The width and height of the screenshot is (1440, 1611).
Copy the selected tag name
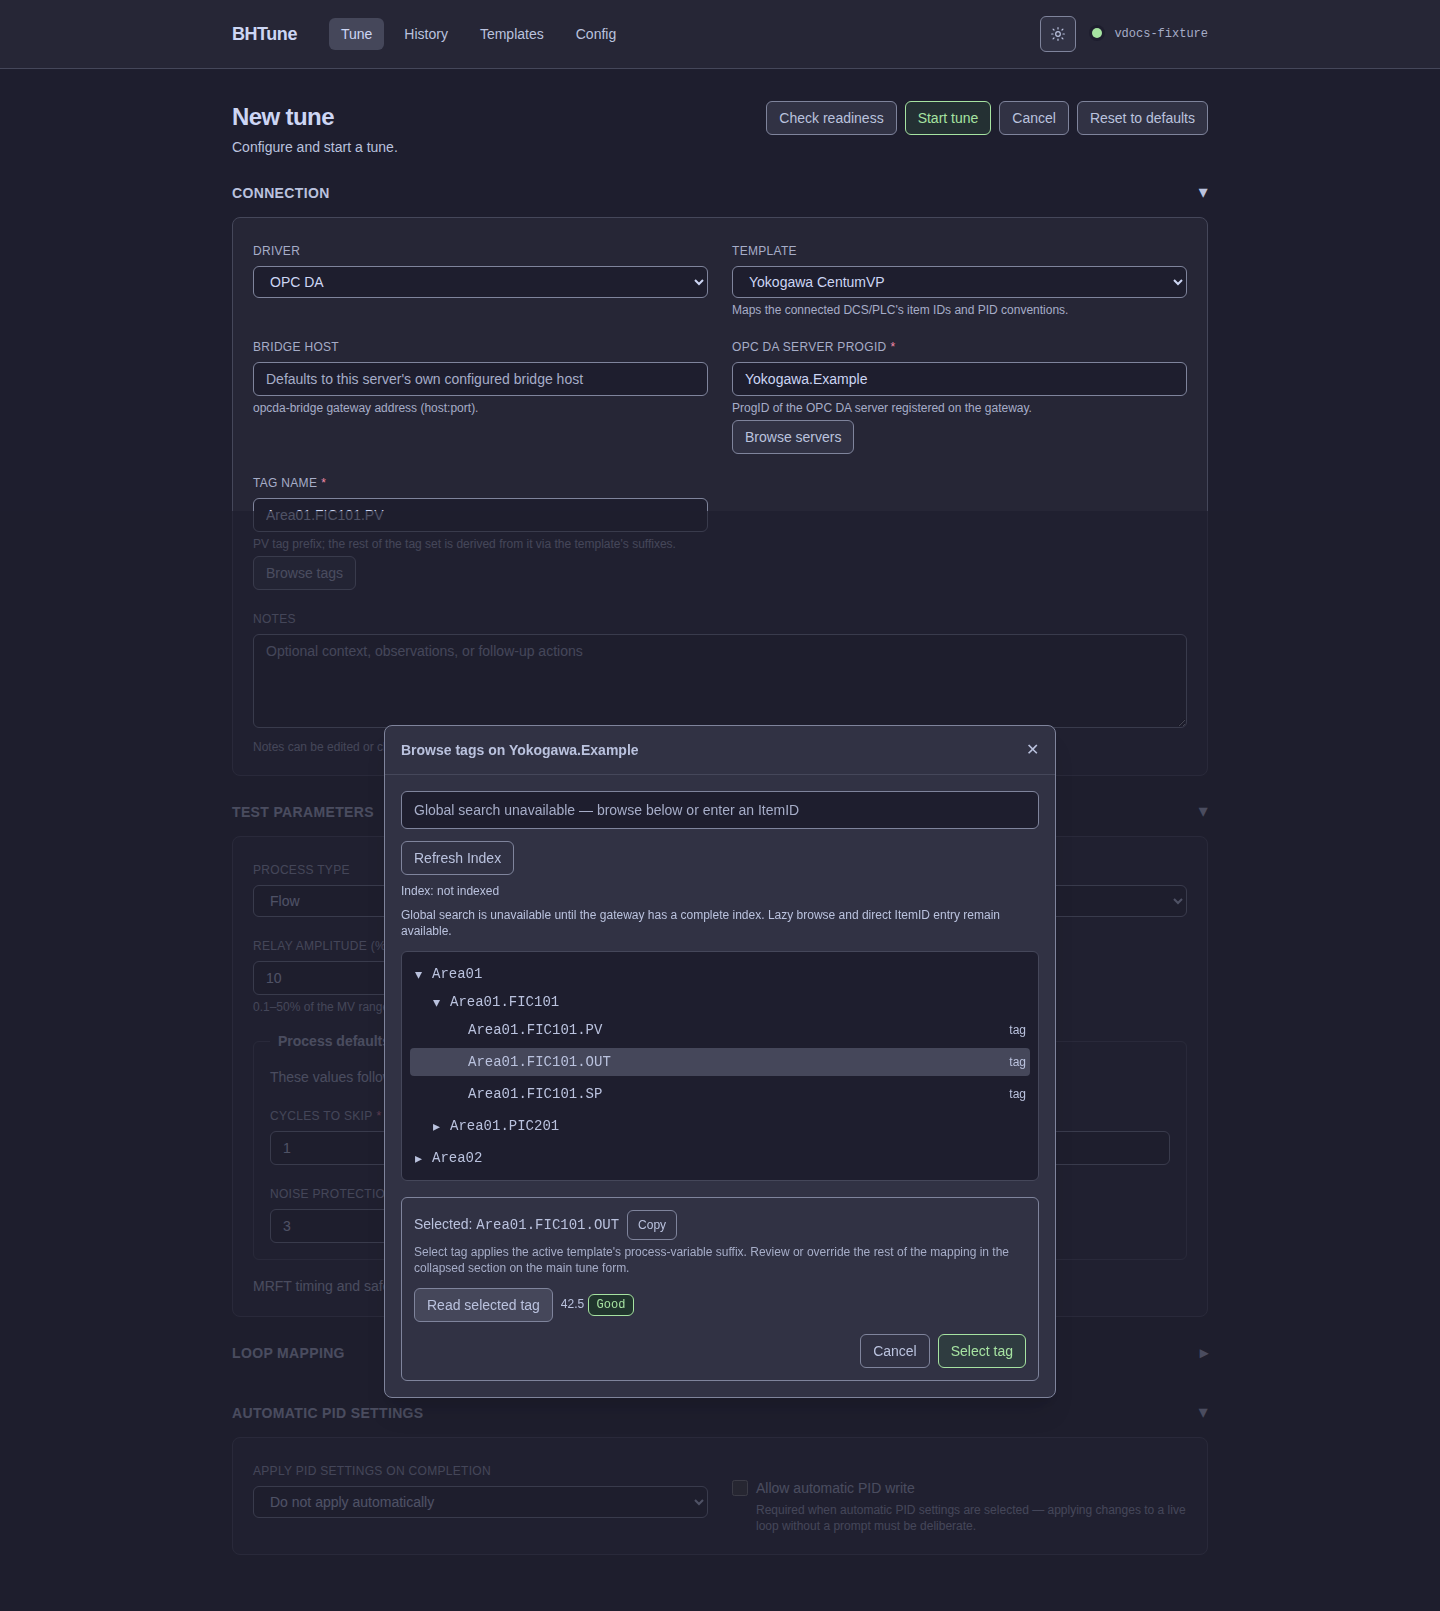pyautogui.click(x=652, y=1225)
